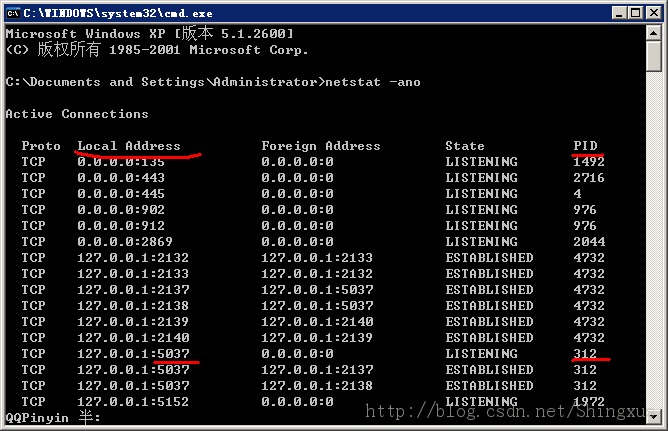This screenshot has width=668, height=431.
Task: Click foreign address 127.0.0.1:2140
Action: point(317,322)
